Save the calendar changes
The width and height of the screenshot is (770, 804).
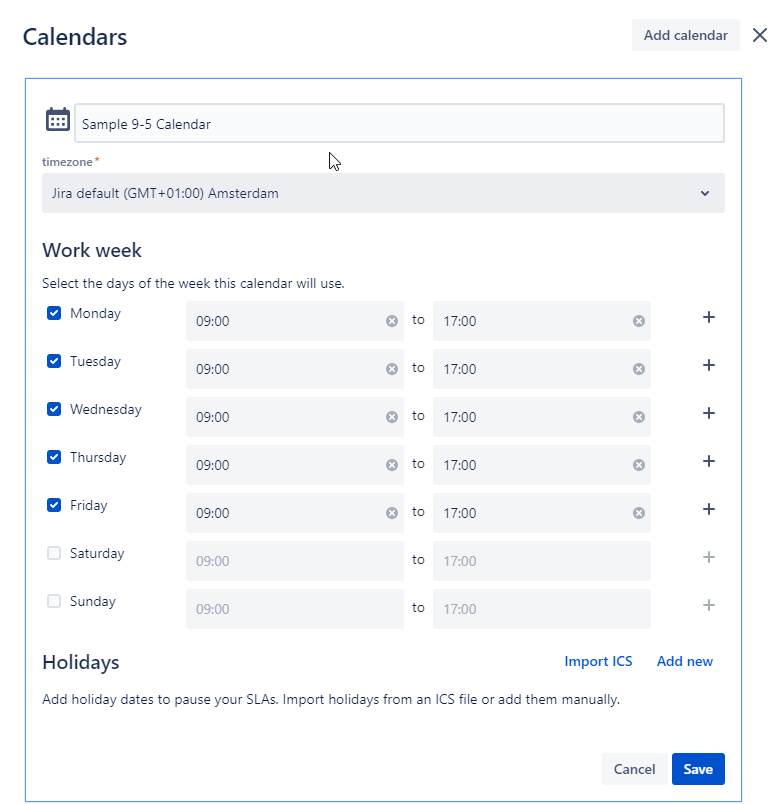(698, 769)
